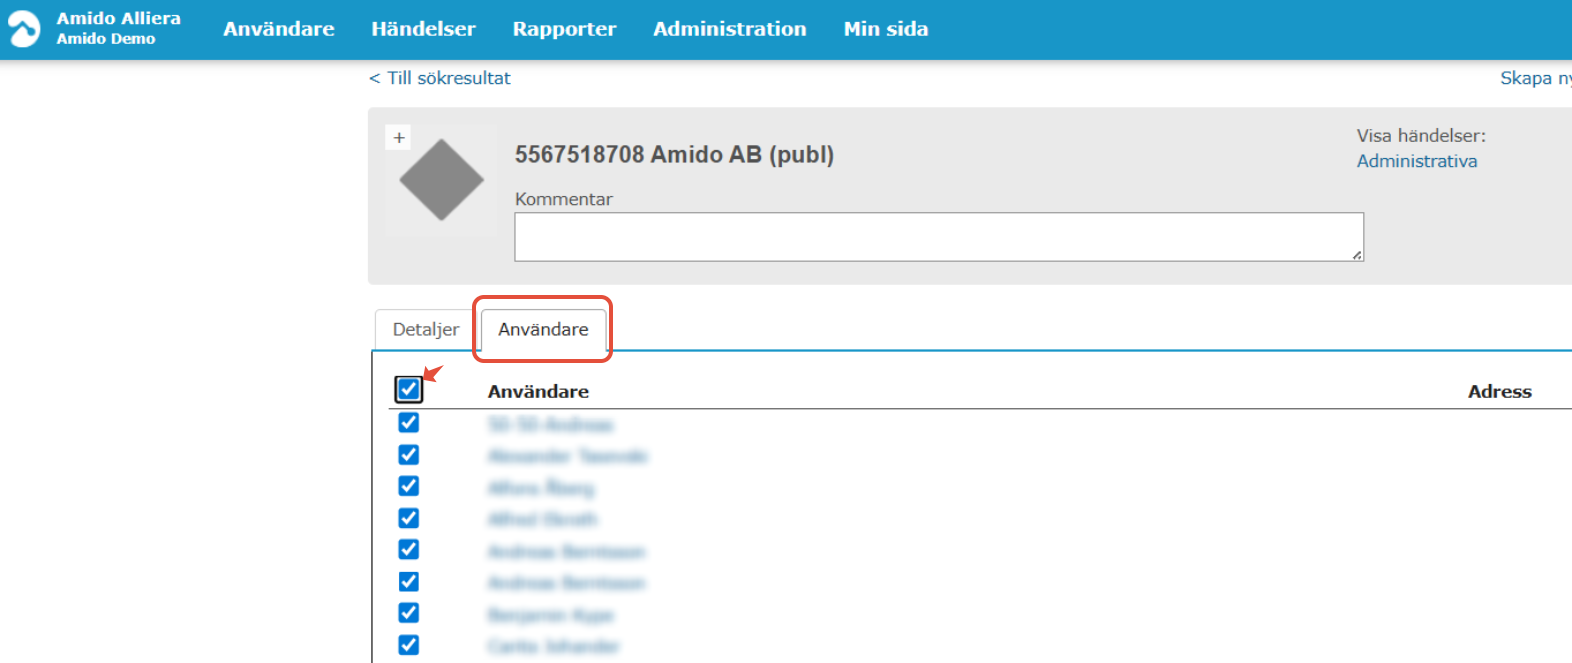Viewport: 1572px width, 663px height.
Task: Open the Min sida menu
Action: 885,29
